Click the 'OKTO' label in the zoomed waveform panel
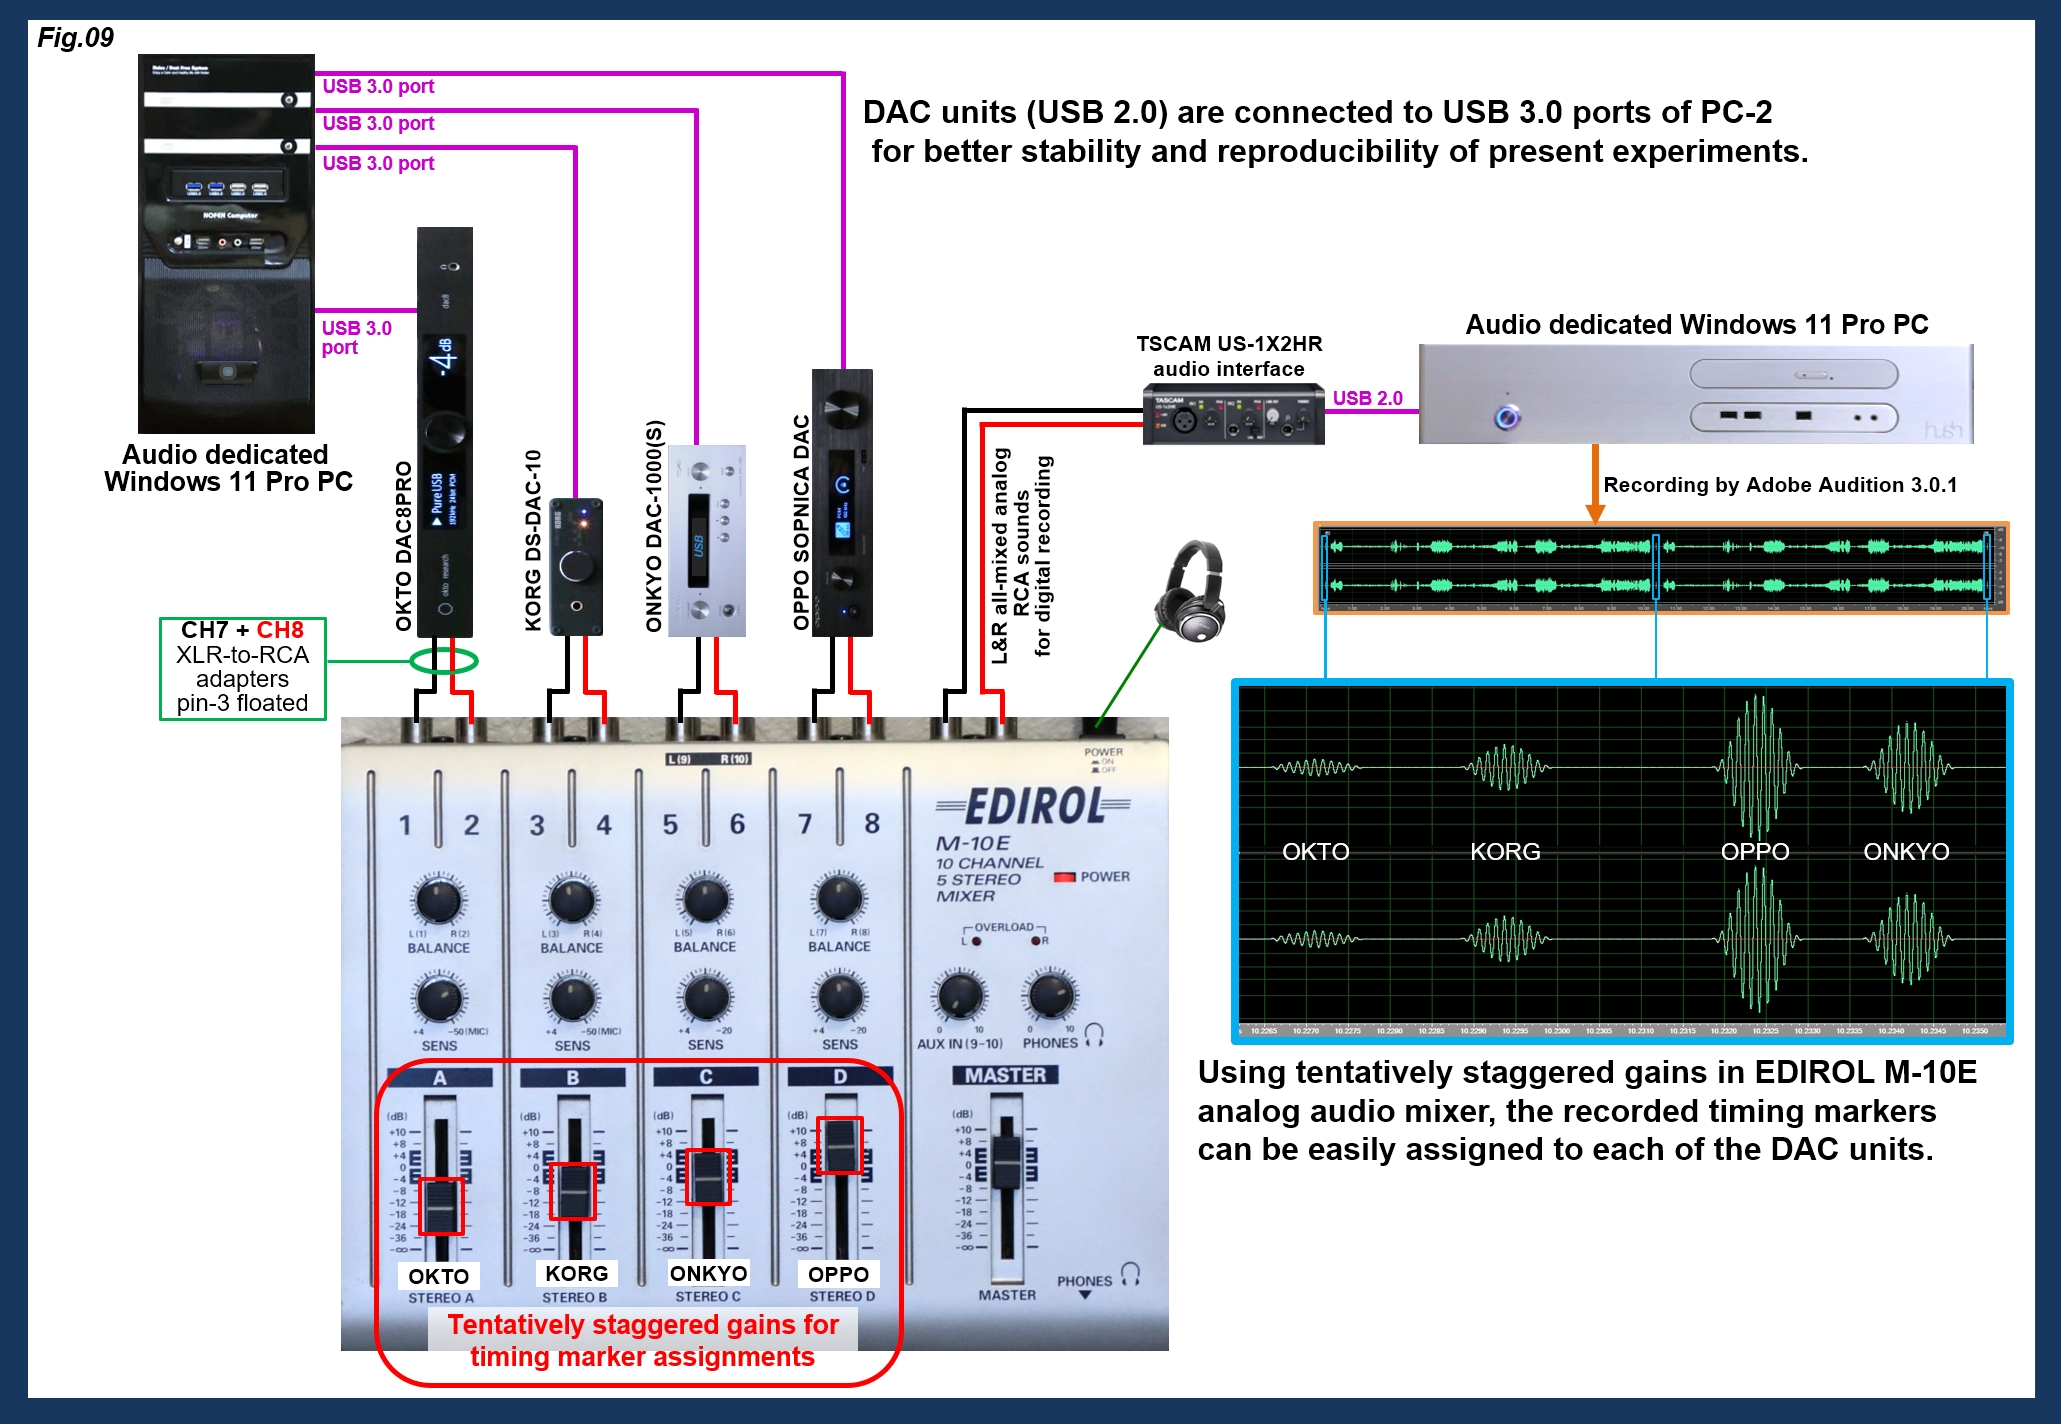2061x1424 pixels. (x=1316, y=851)
